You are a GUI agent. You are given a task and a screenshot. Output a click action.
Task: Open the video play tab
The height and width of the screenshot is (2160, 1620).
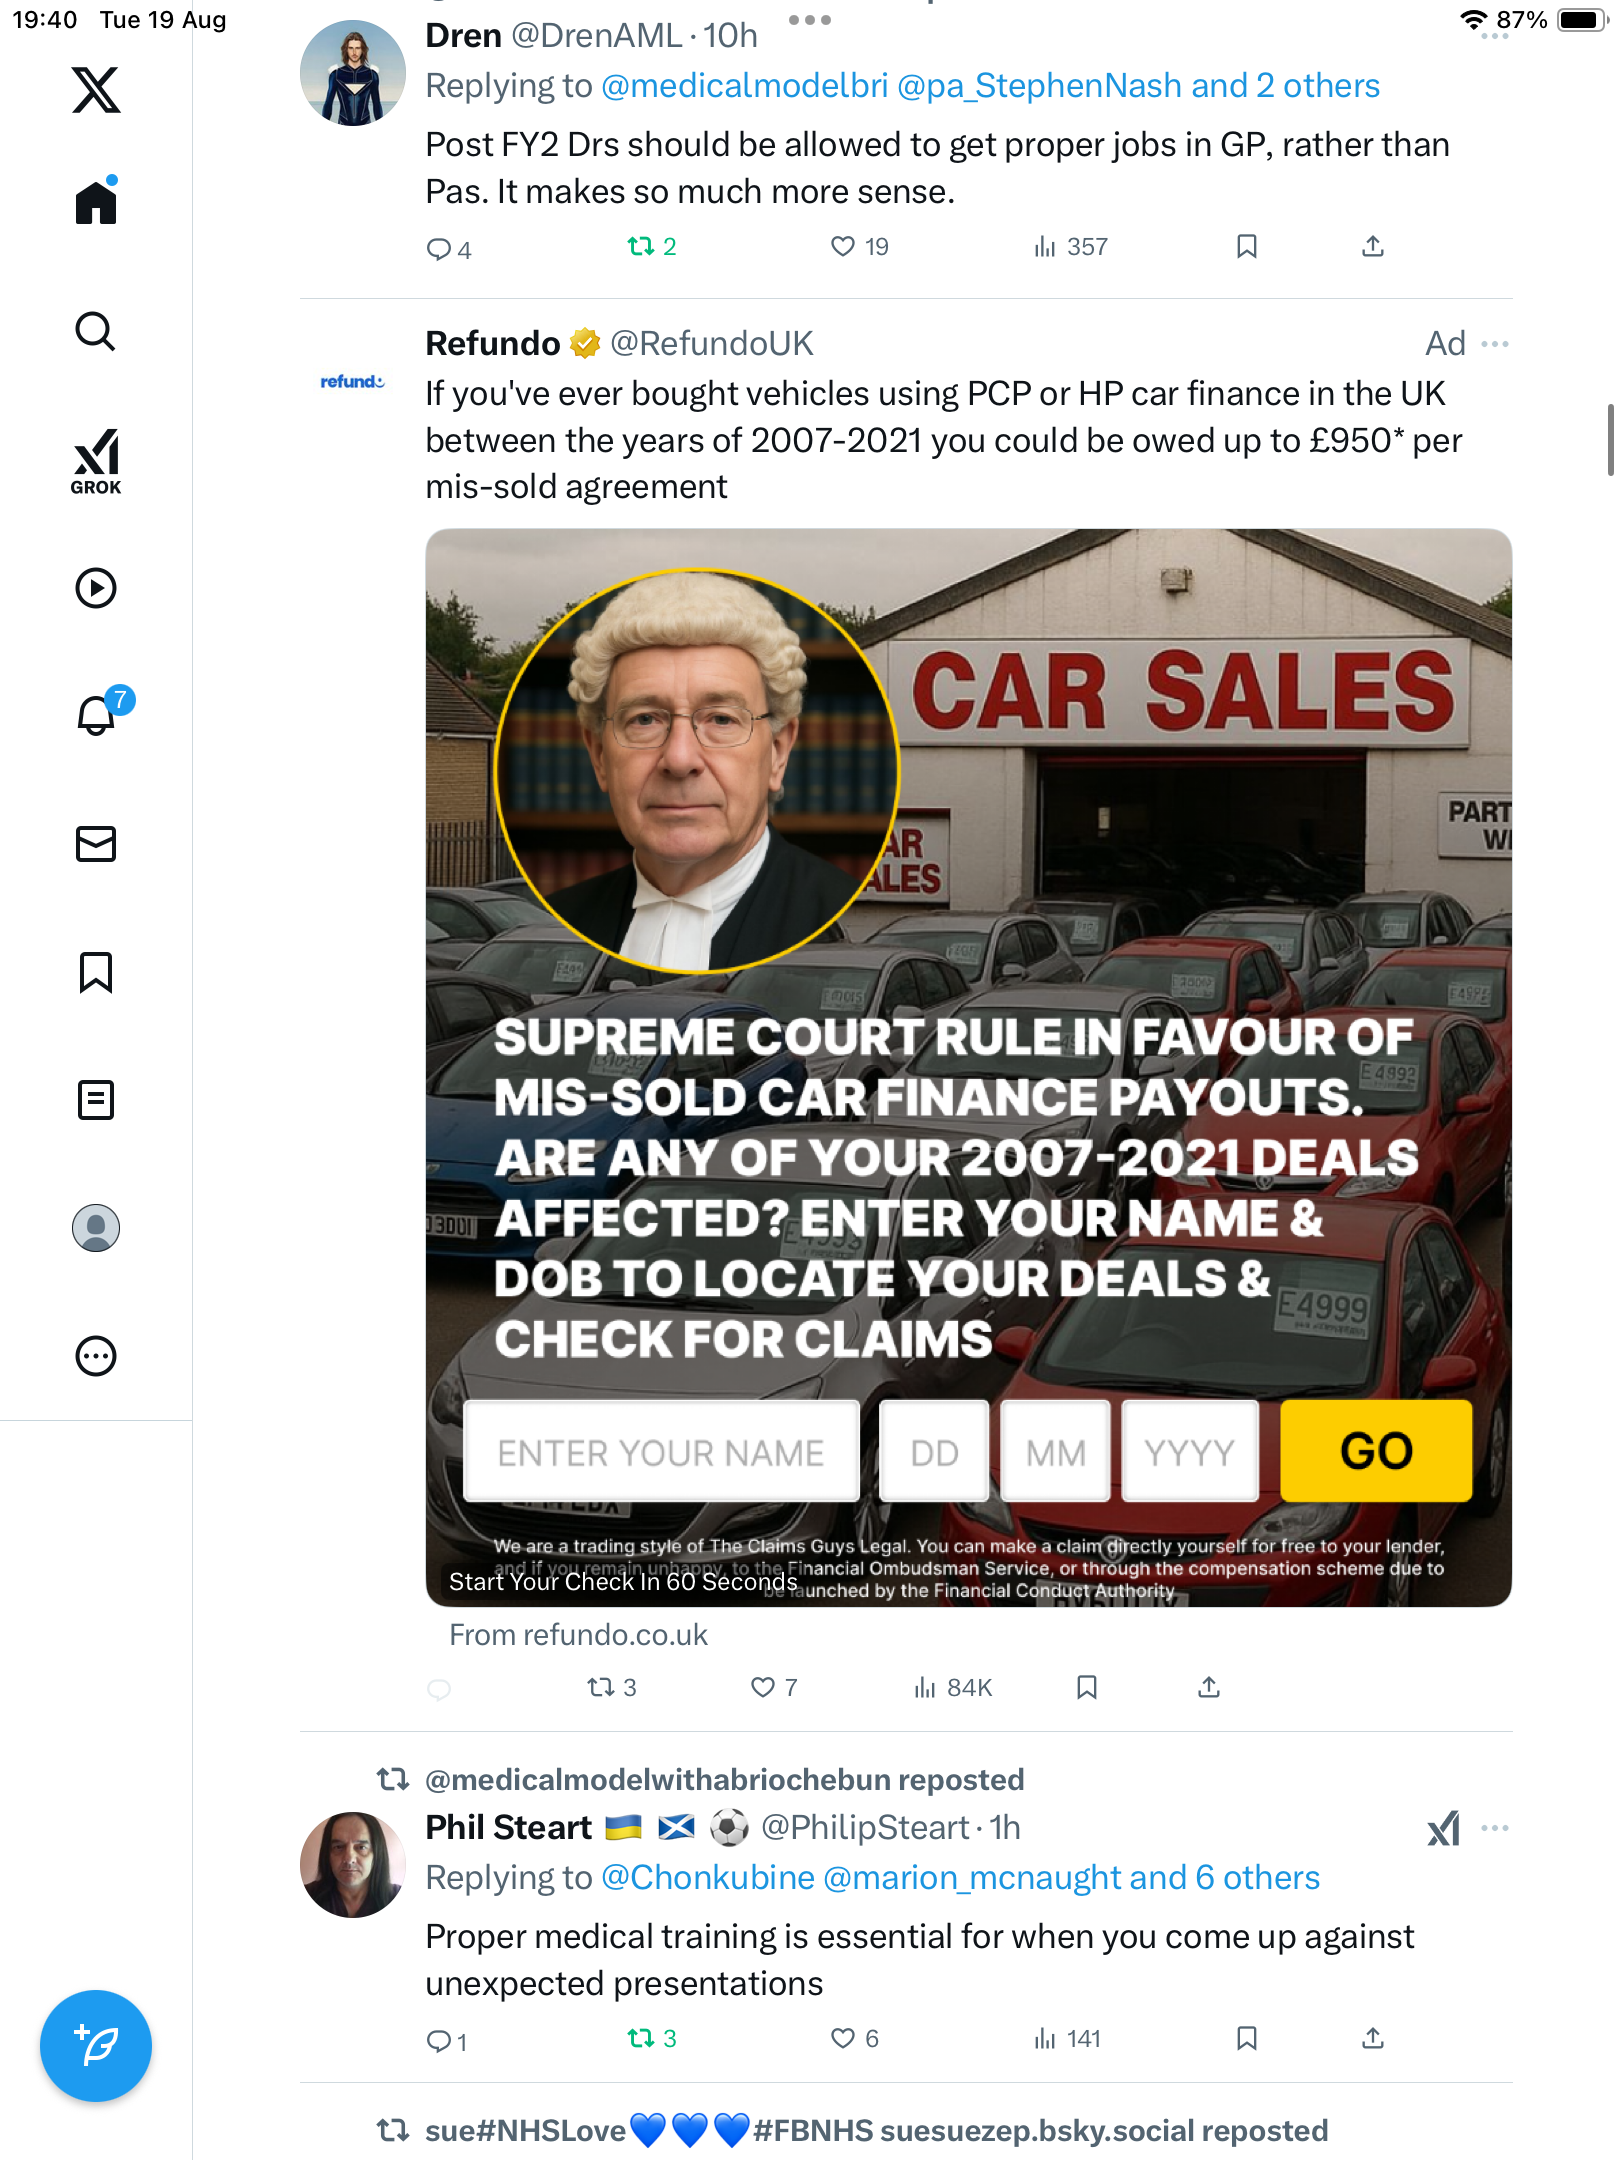(x=96, y=588)
